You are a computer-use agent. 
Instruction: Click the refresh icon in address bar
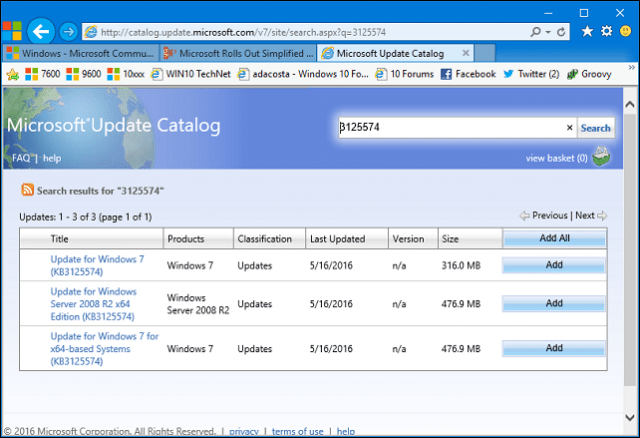tap(561, 32)
